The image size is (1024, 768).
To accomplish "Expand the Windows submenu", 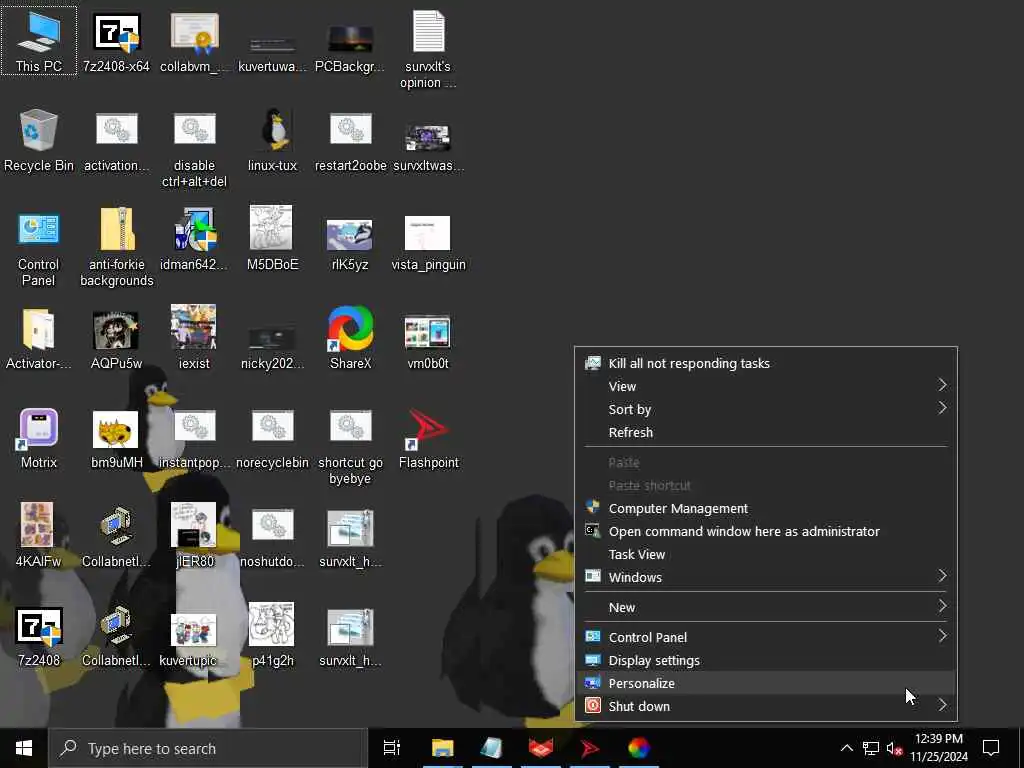I will (x=766, y=577).
